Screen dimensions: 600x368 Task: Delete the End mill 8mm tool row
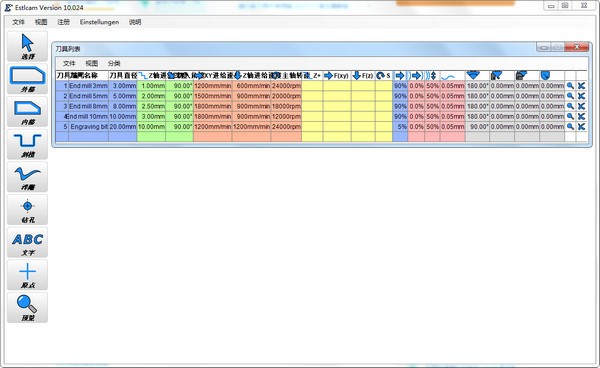click(582, 106)
